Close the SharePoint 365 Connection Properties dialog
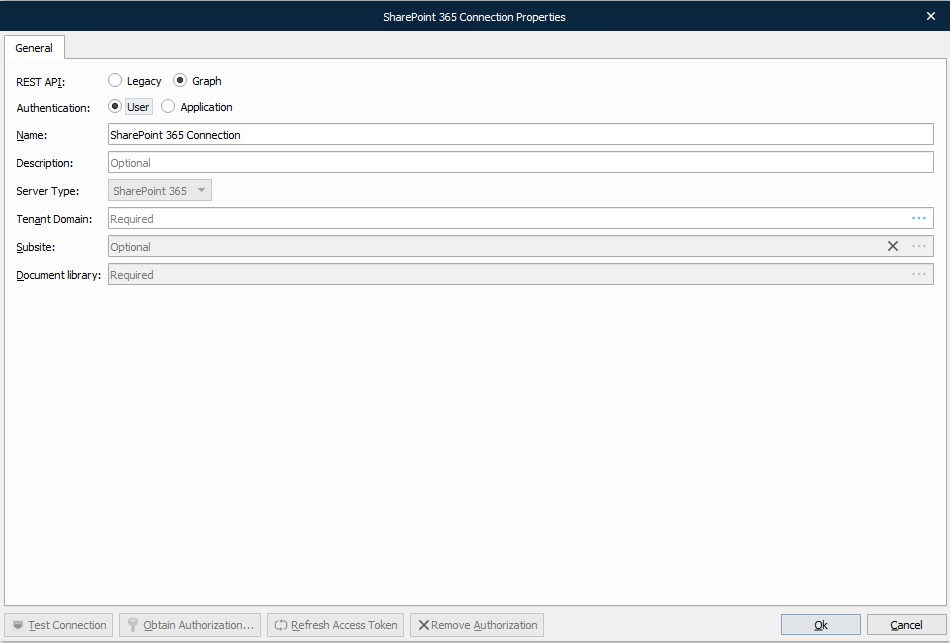 (930, 16)
